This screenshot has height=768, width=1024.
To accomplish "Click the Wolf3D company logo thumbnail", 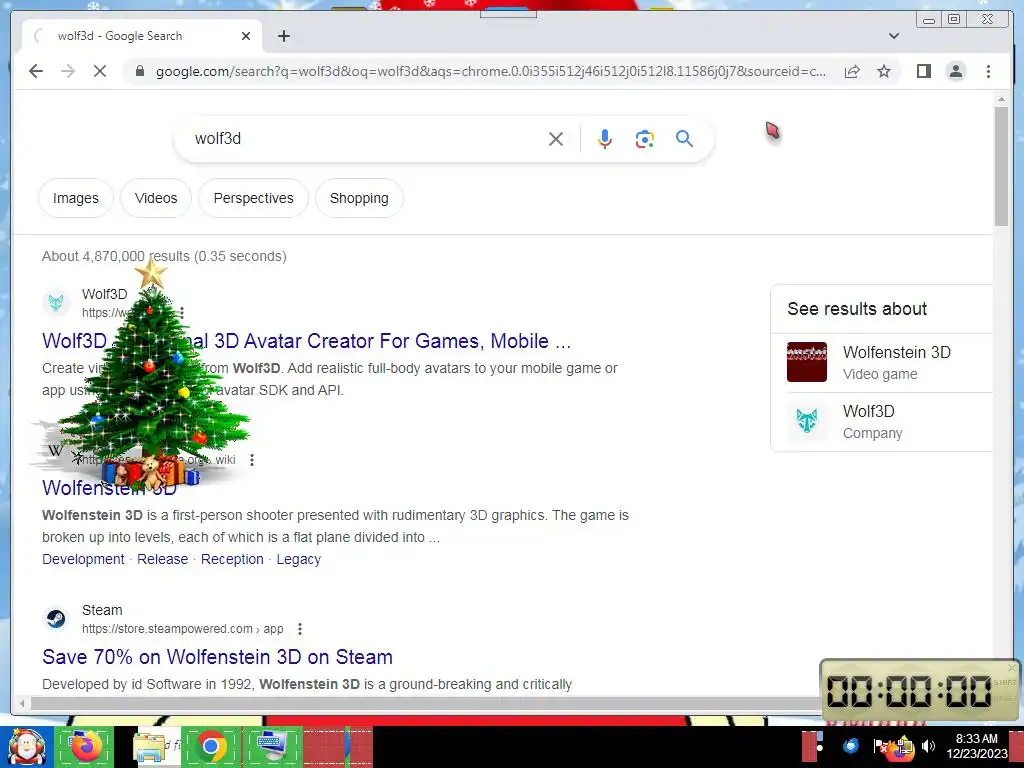I will (807, 421).
